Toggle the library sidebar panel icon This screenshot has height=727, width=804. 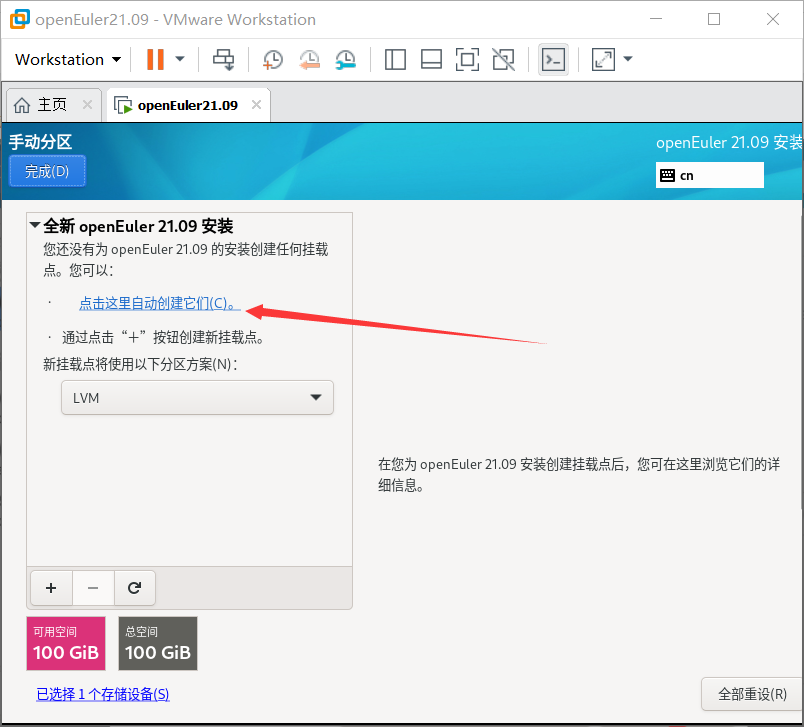pos(395,59)
